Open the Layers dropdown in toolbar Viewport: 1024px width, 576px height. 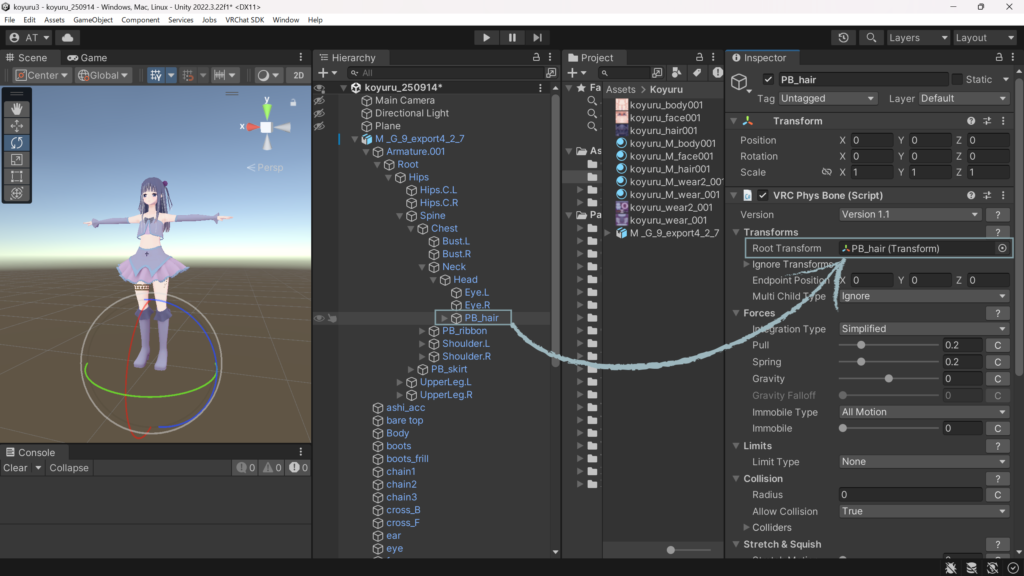point(916,38)
